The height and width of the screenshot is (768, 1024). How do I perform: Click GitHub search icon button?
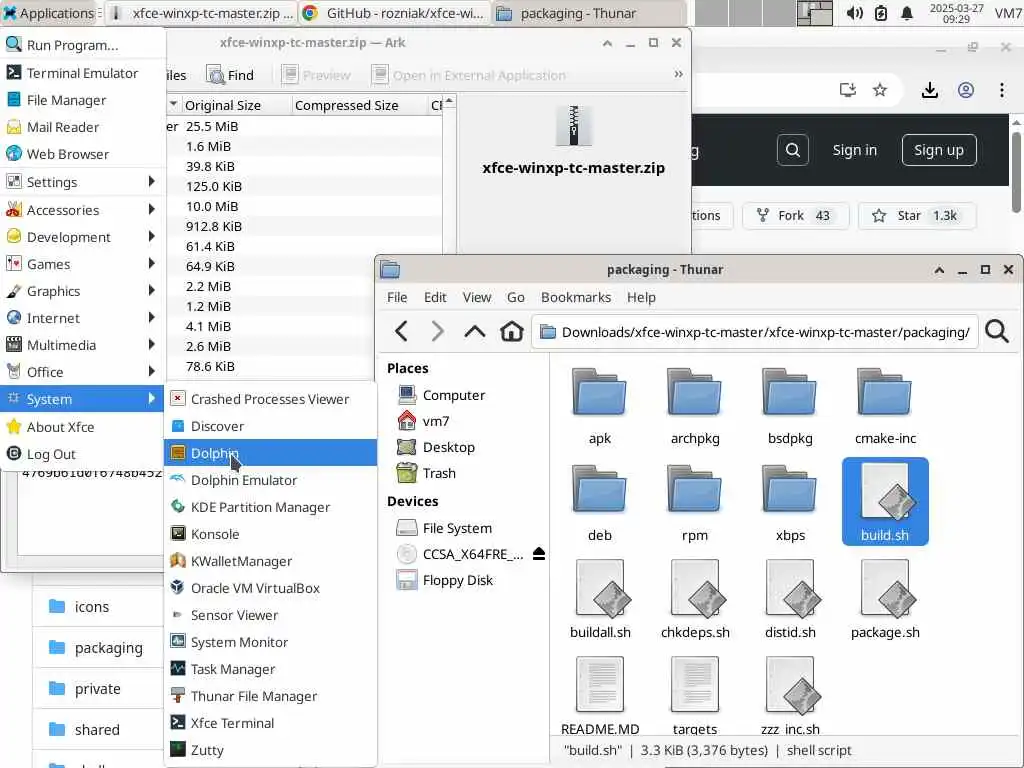[x=793, y=150]
